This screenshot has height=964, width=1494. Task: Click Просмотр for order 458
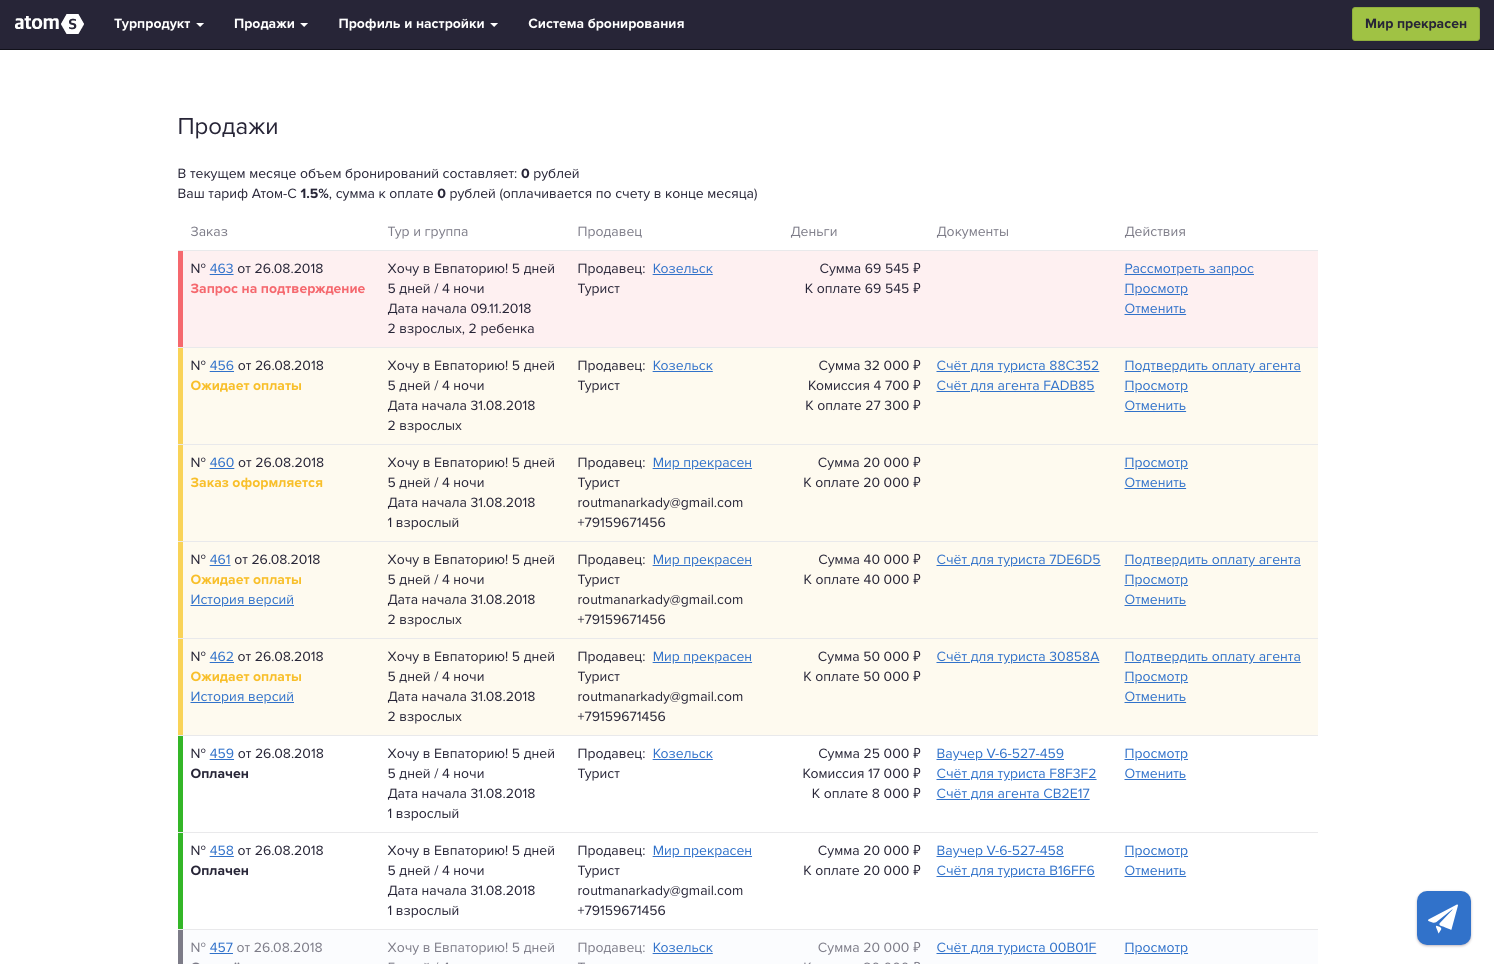[1156, 851]
